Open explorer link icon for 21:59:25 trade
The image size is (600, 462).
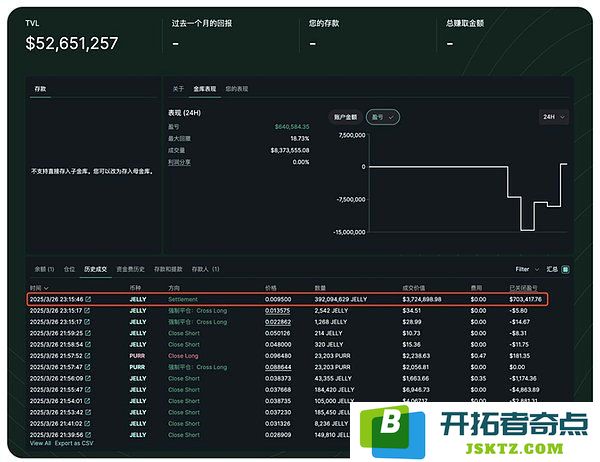tap(88, 333)
